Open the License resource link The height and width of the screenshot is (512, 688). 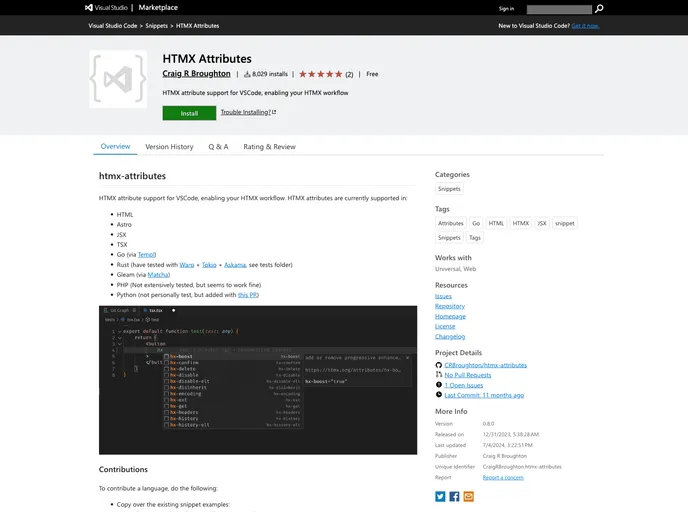(445, 326)
